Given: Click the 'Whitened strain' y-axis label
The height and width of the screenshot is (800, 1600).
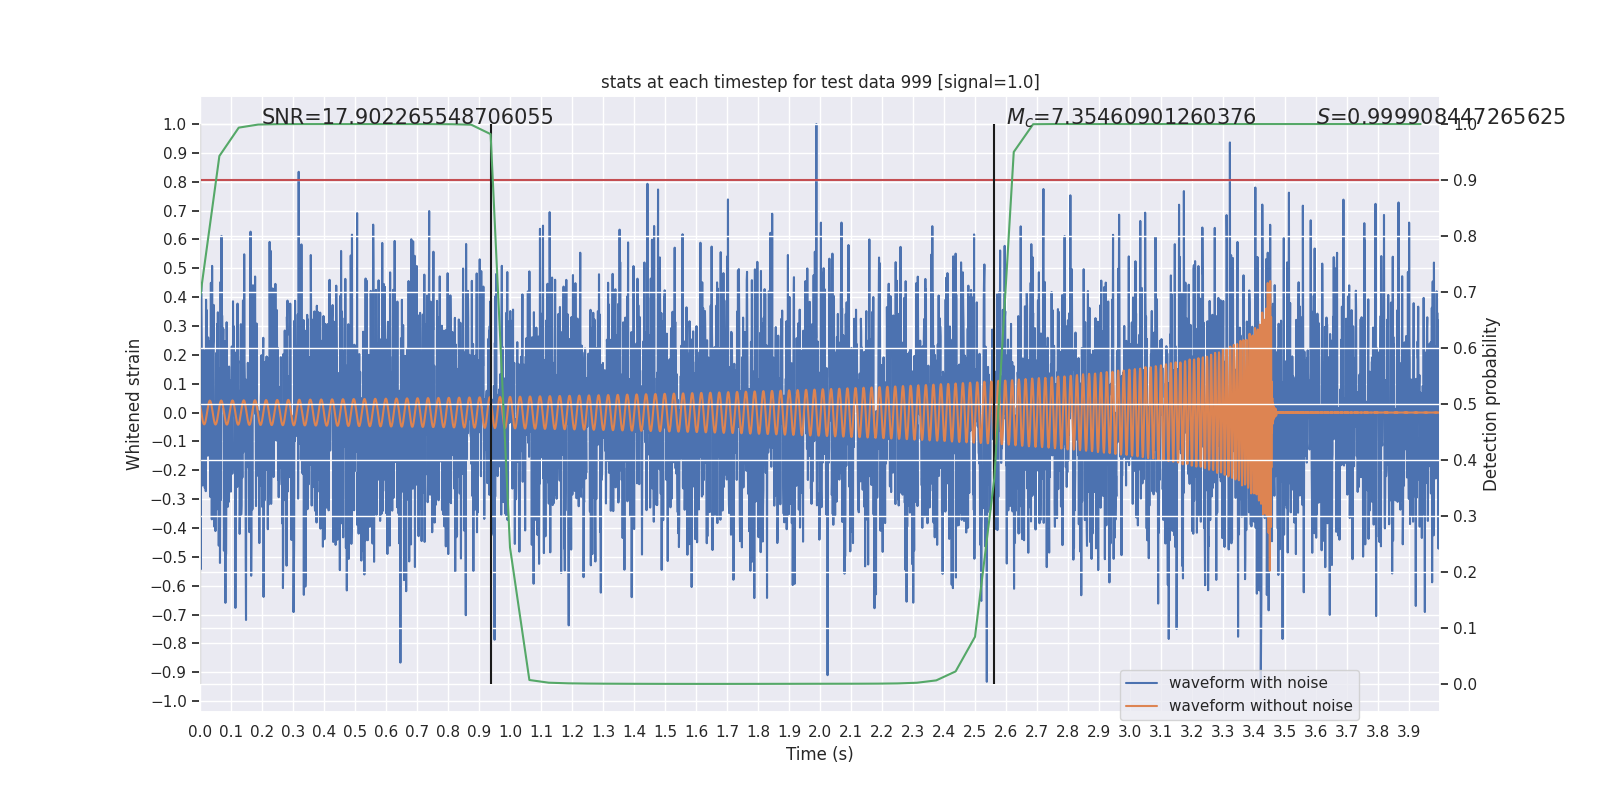Looking at the screenshot, I should pos(134,404).
